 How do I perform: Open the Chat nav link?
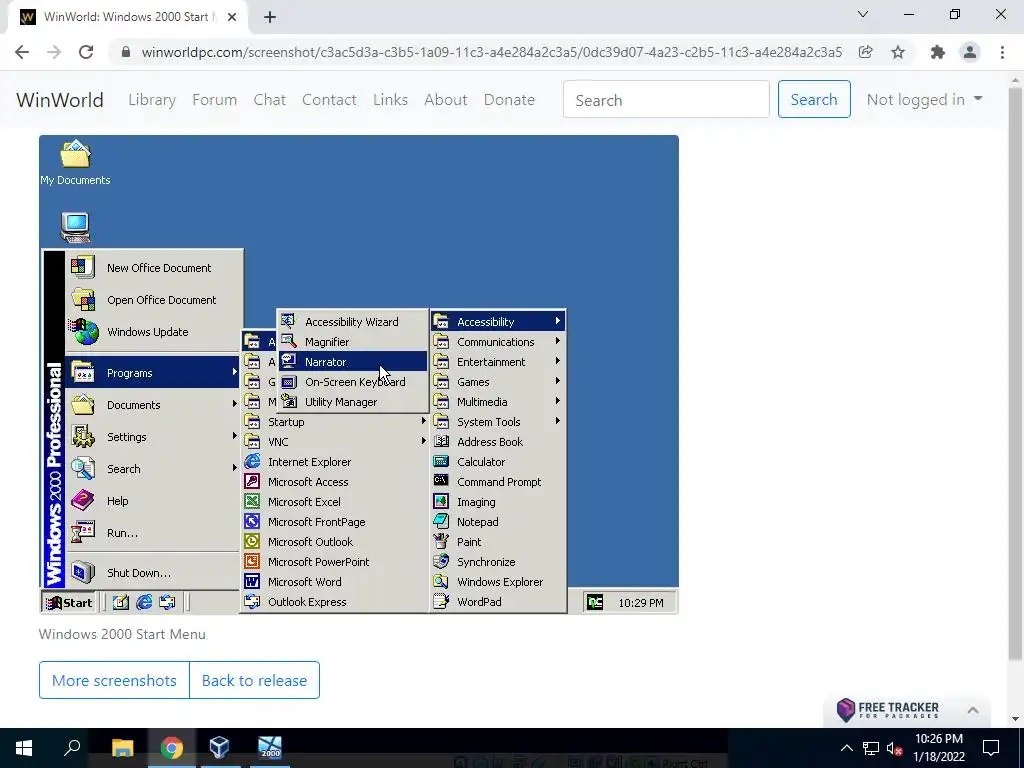270,99
